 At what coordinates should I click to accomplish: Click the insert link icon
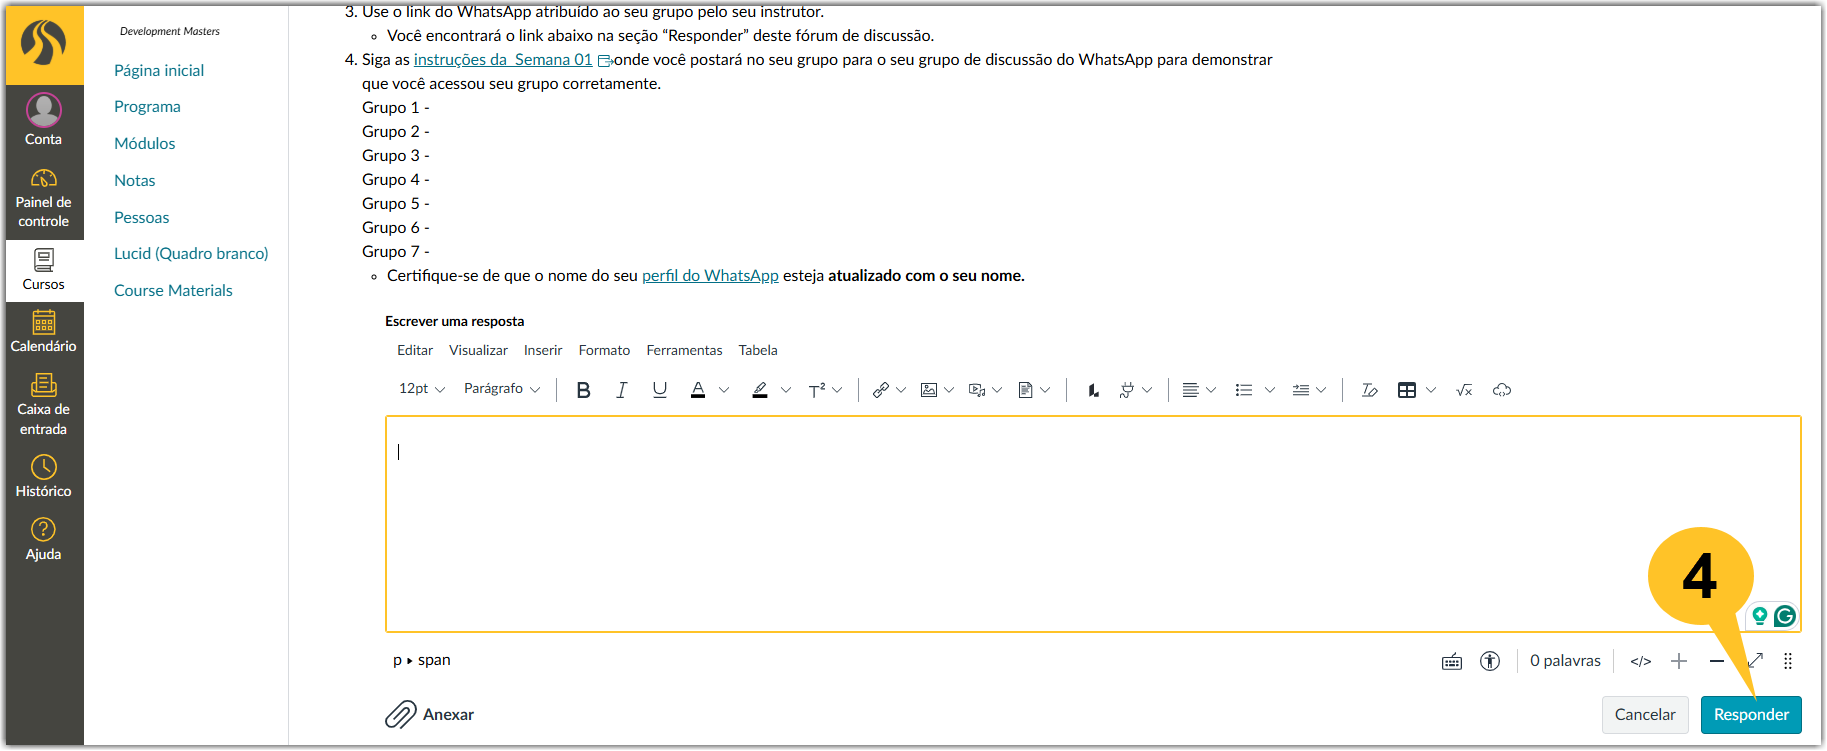point(881,390)
